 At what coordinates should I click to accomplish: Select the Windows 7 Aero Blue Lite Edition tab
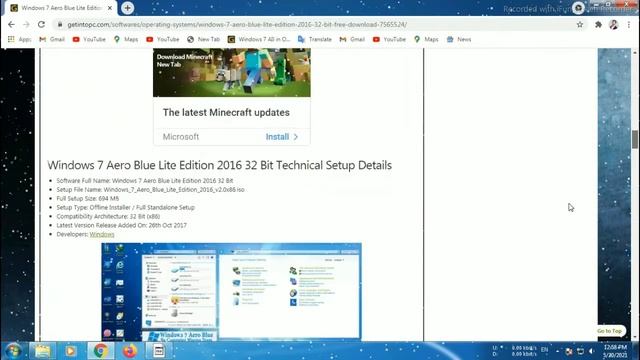(x=61, y=8)
